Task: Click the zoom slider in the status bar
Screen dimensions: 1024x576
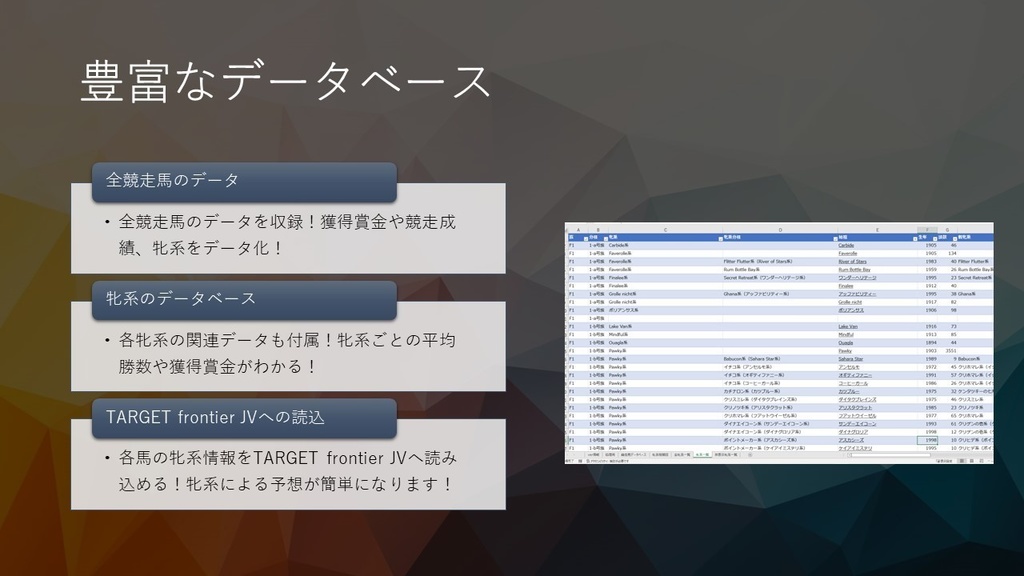Action: [x=991, y=460]
